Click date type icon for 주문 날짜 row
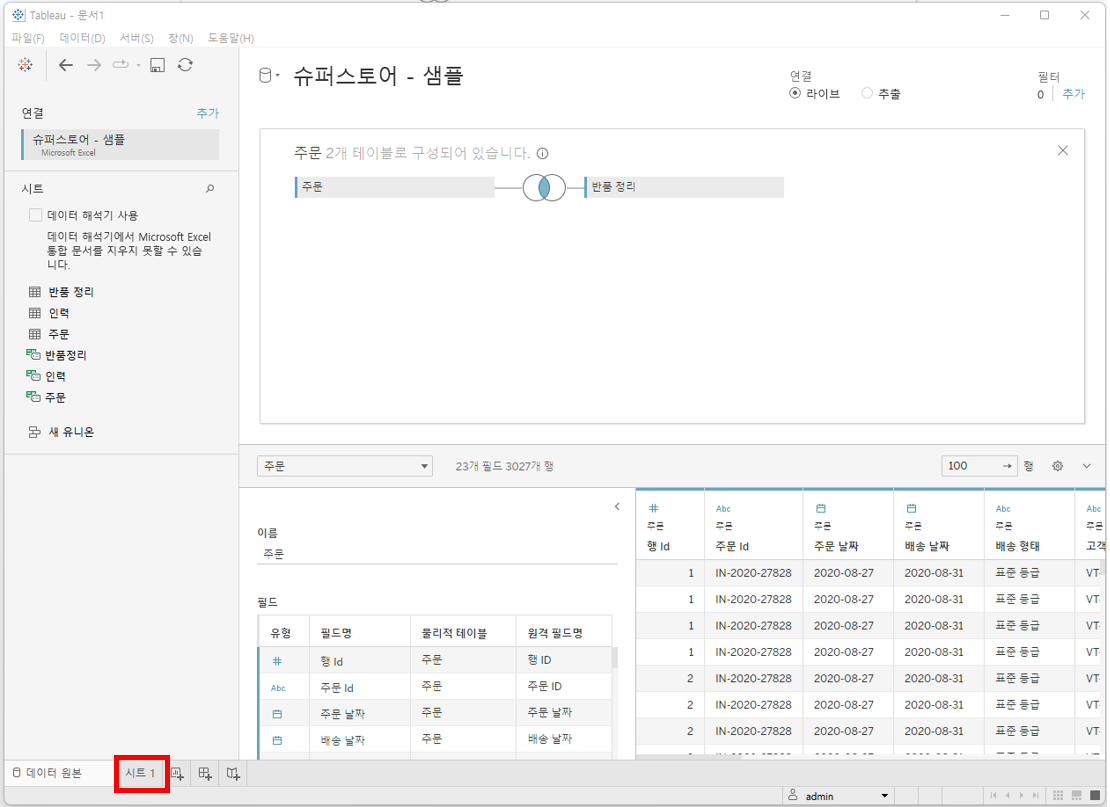Viewport: 1110px width, 807px height. click(x=278, y=714)
